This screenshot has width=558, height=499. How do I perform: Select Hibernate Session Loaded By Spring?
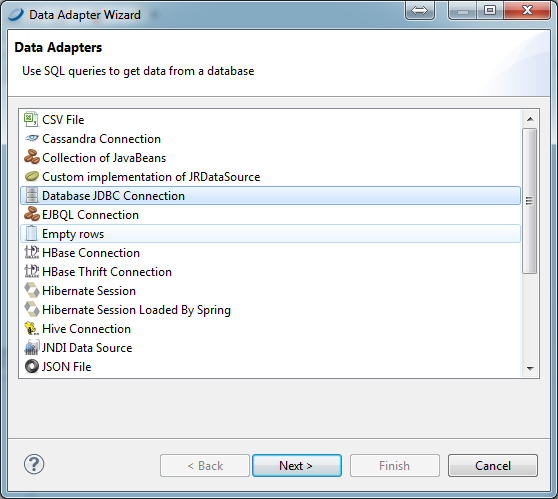[270, 310]
